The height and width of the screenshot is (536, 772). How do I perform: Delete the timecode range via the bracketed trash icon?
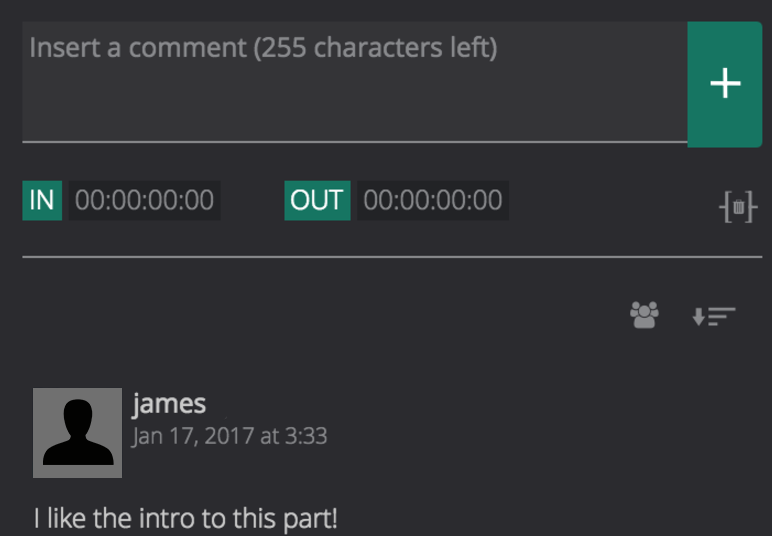(737, 207)
